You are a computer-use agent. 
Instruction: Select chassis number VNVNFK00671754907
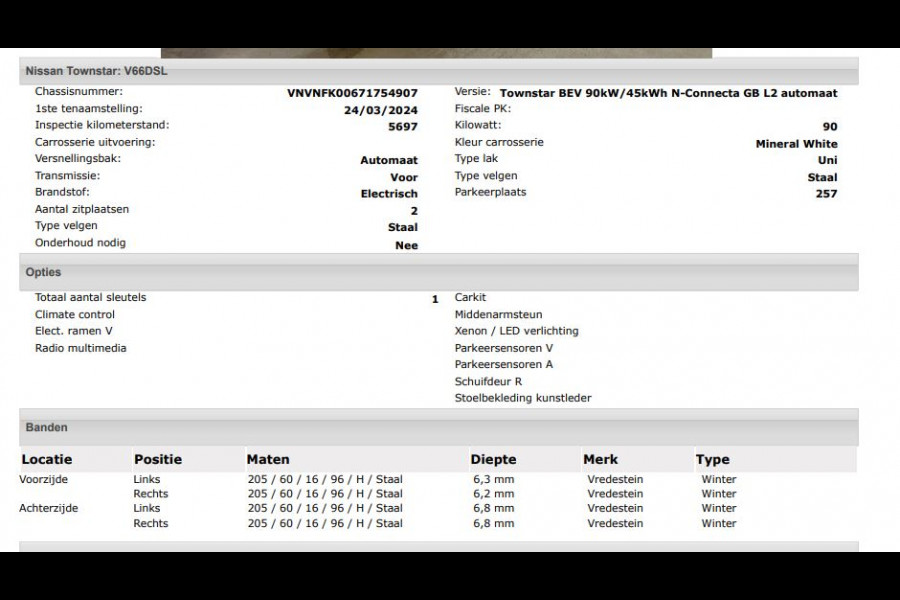(x=352, y=93)
